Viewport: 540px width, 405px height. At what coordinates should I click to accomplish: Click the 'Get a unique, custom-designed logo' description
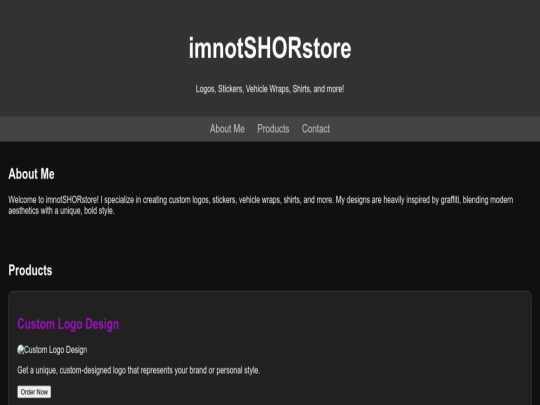pyautogui.click(x=138, y=371)
